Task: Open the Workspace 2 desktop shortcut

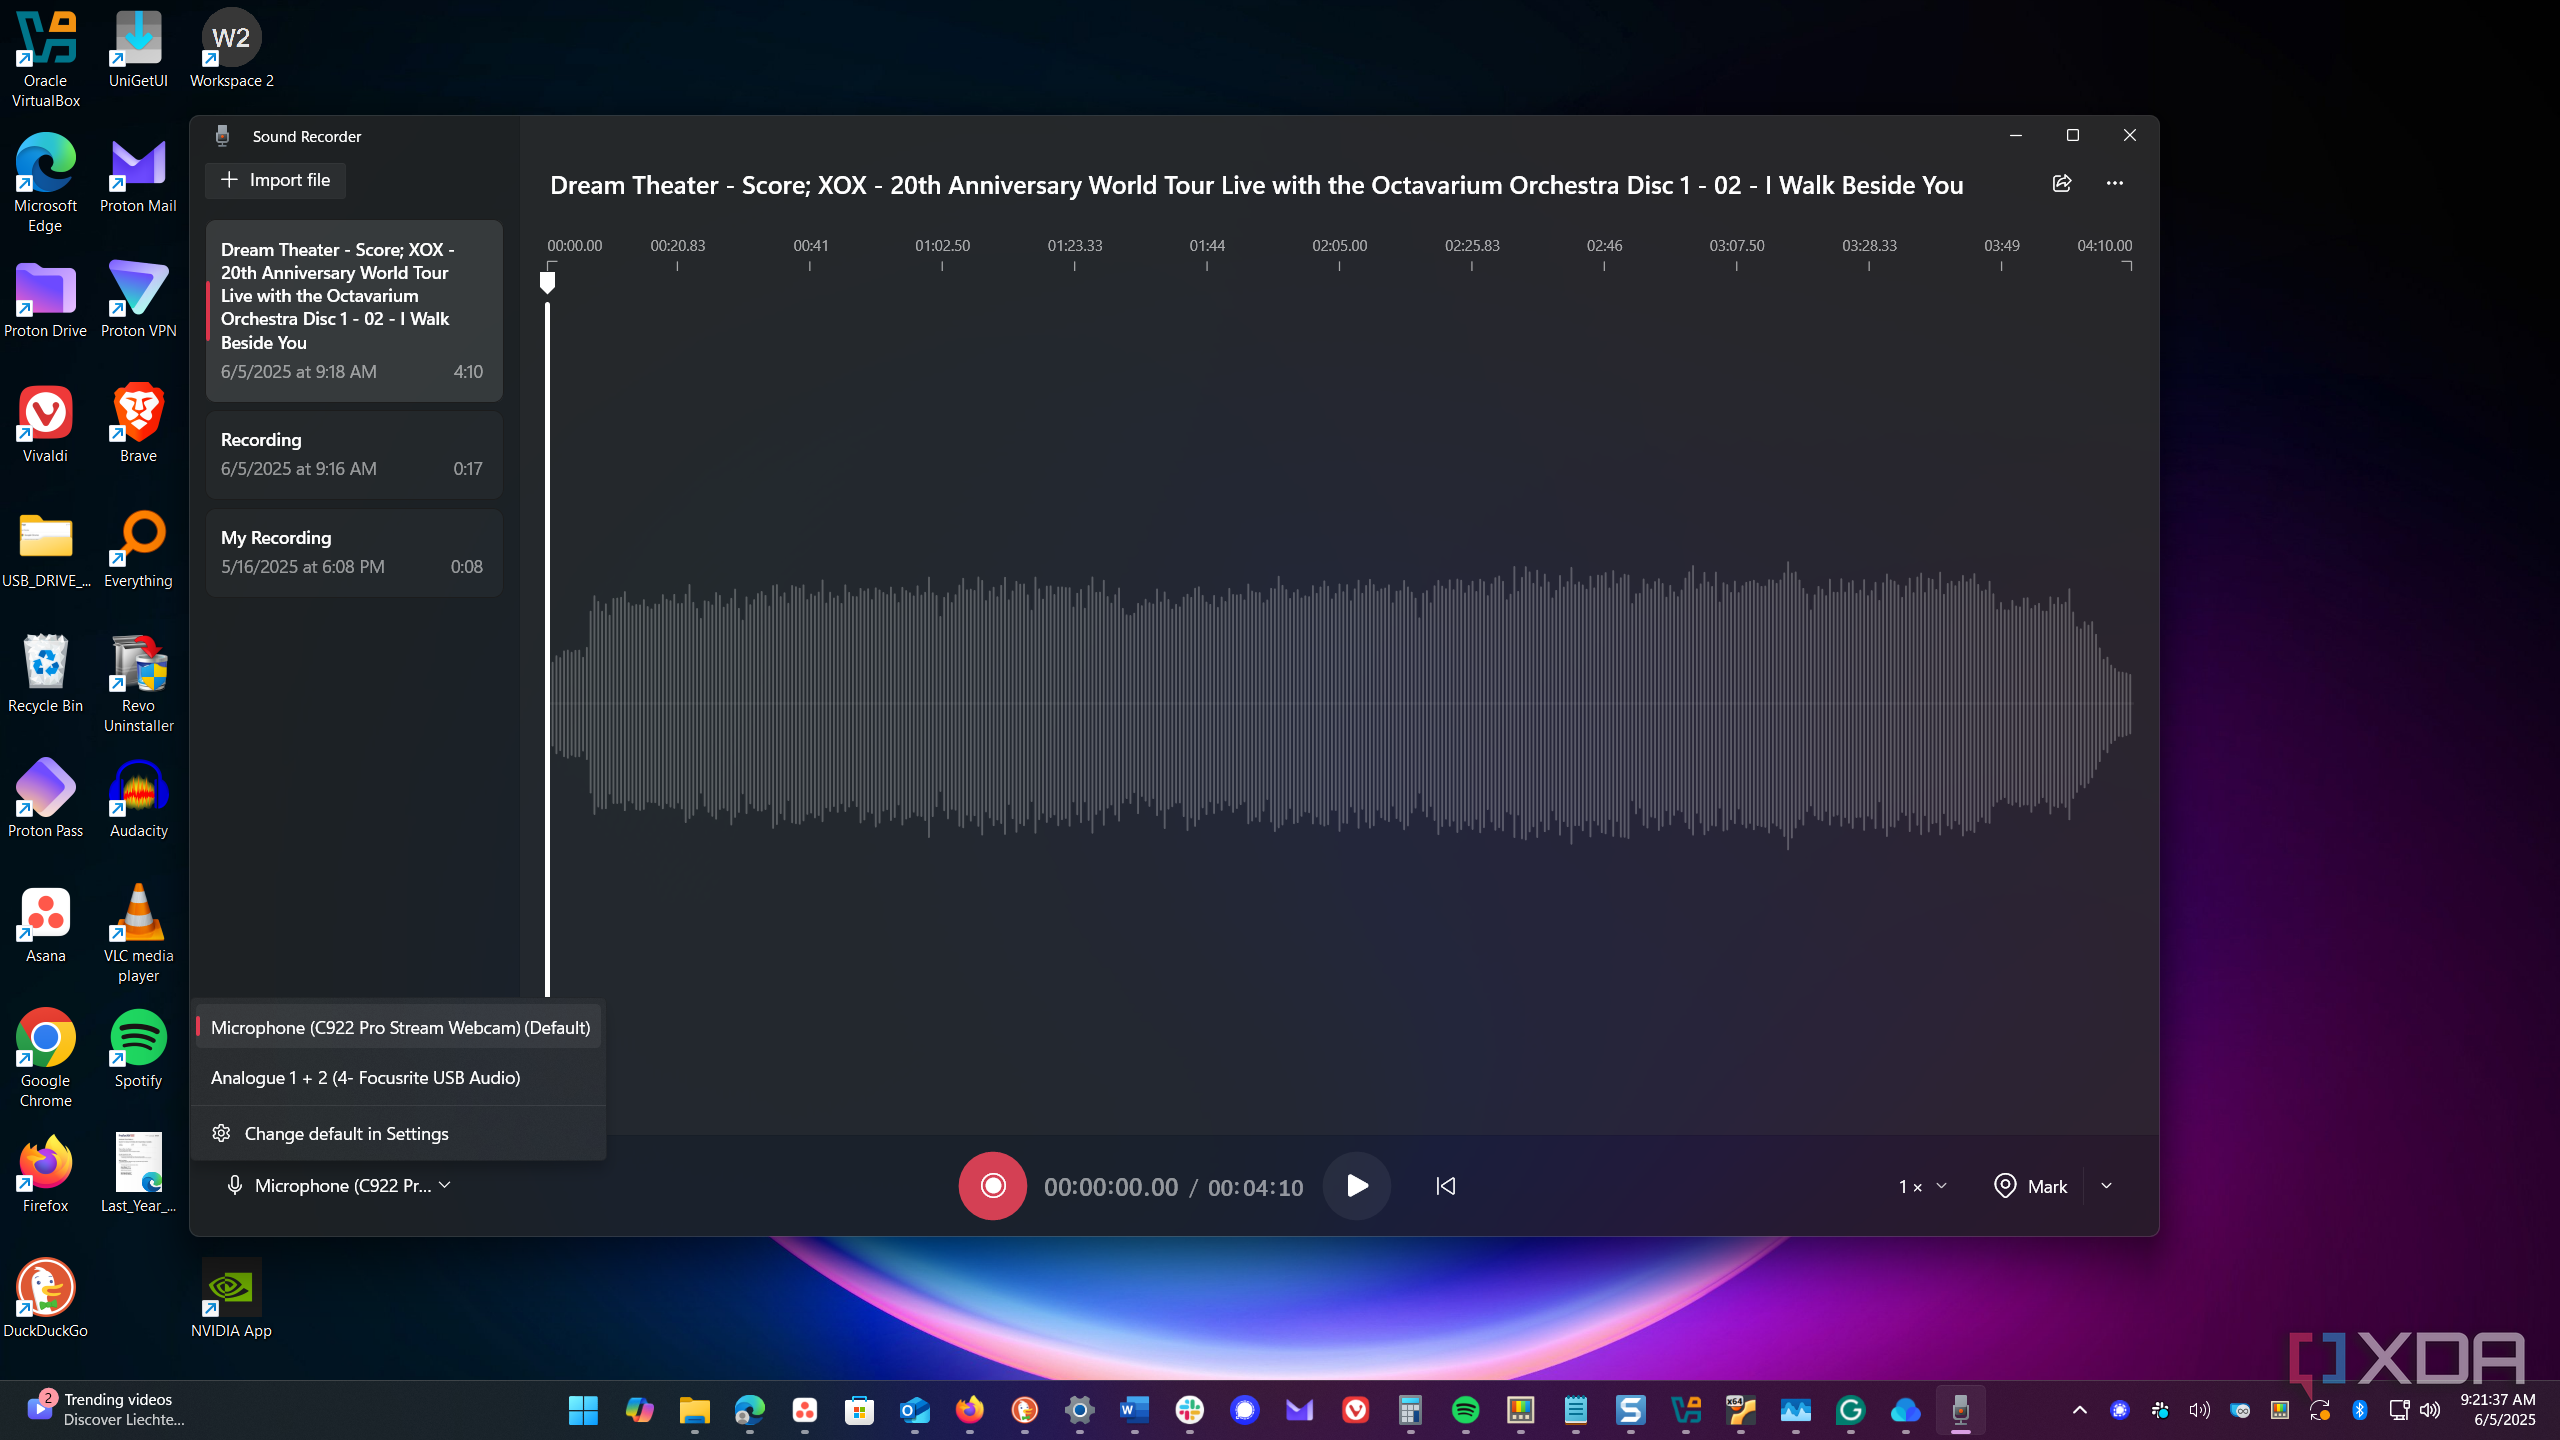Action: point(231,48)
